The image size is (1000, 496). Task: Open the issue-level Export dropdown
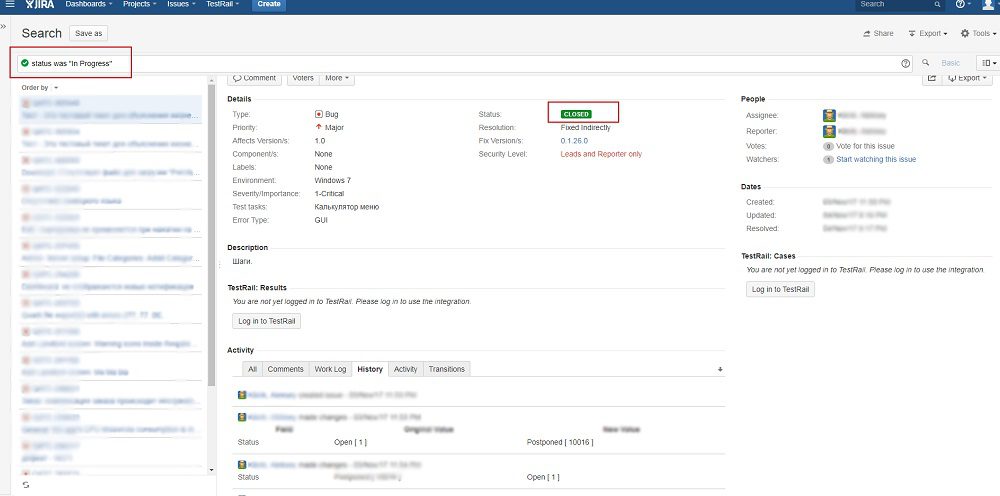click(x=967, y=78)
